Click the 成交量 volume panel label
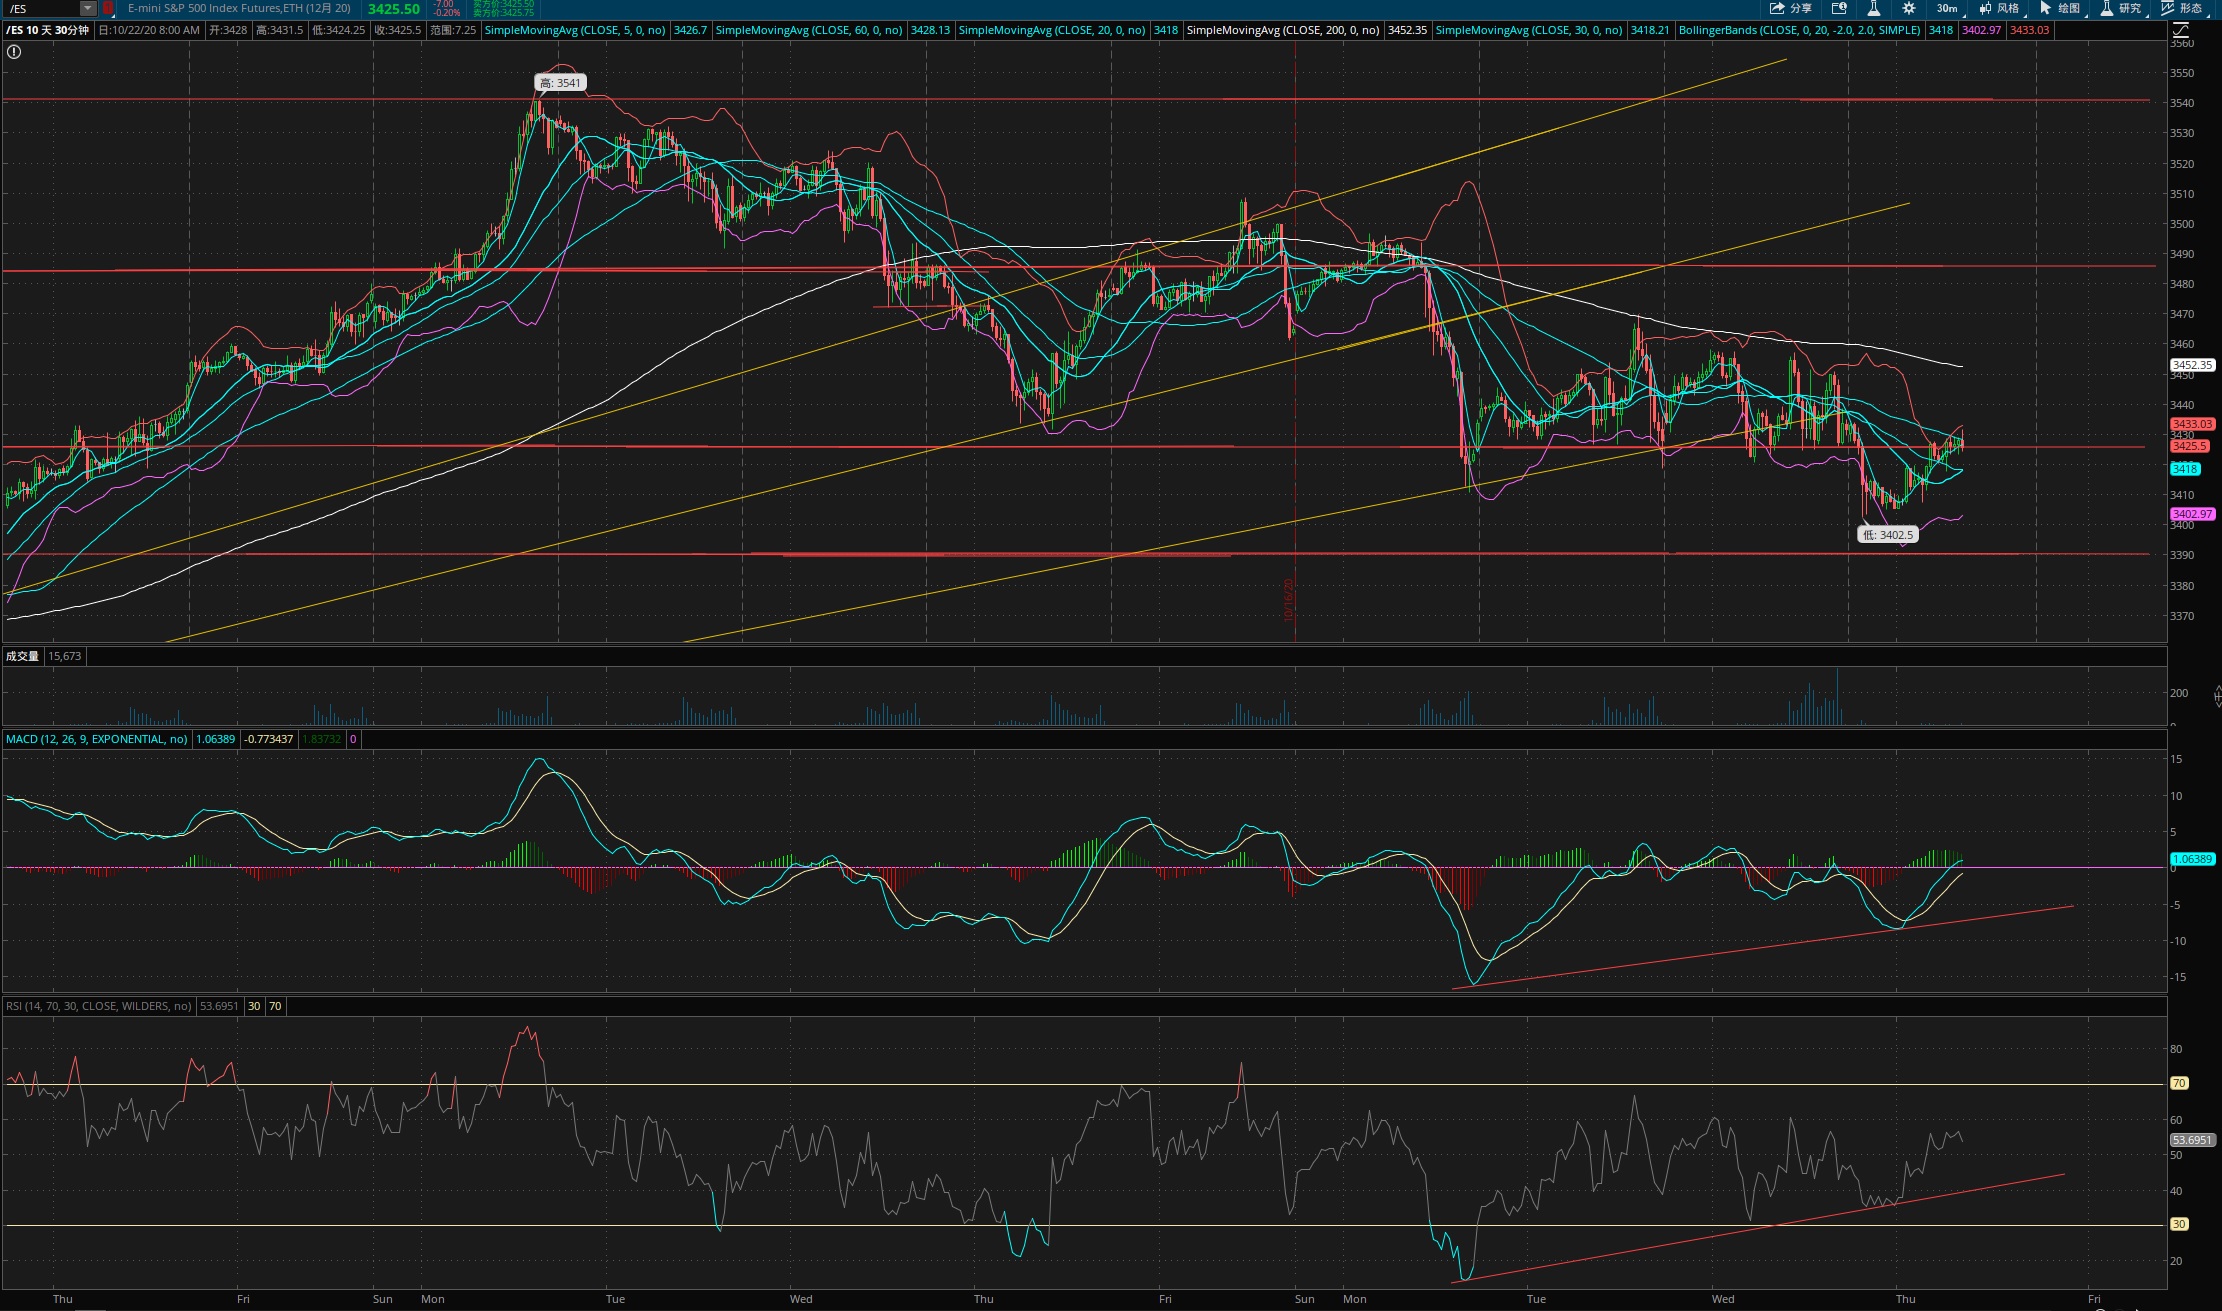 click(x=22, y=656)
